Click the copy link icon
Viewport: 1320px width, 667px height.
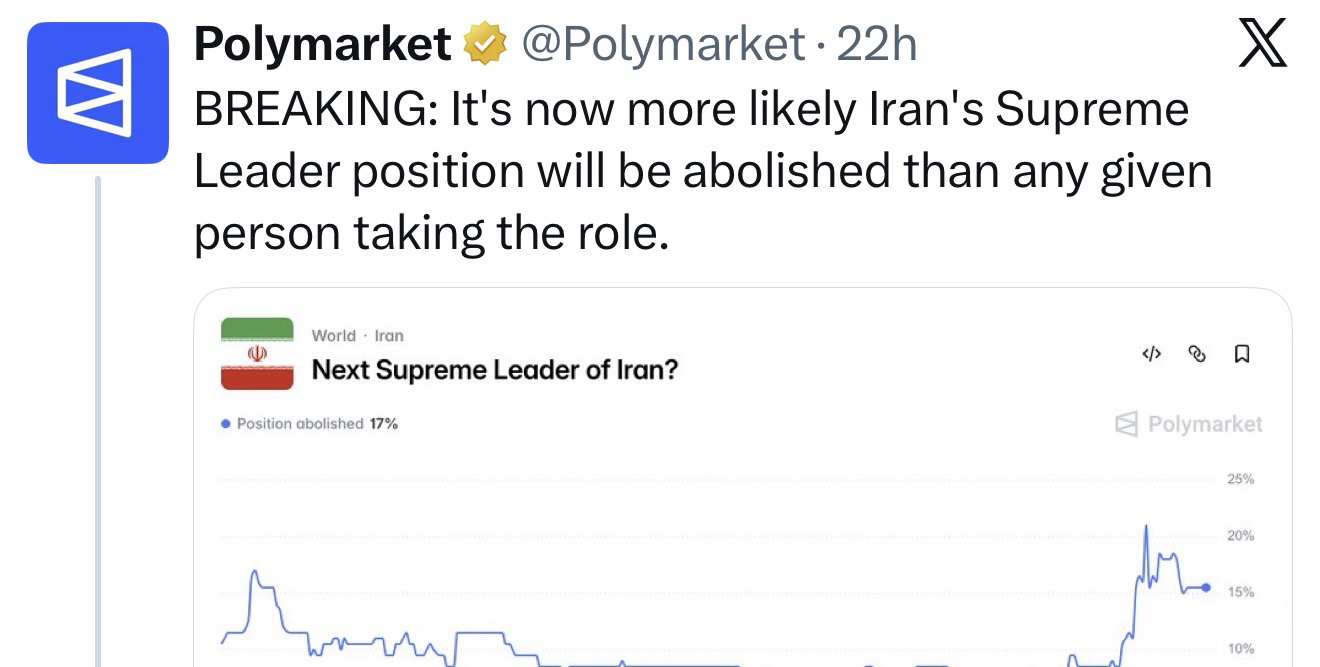(1196, 353)
